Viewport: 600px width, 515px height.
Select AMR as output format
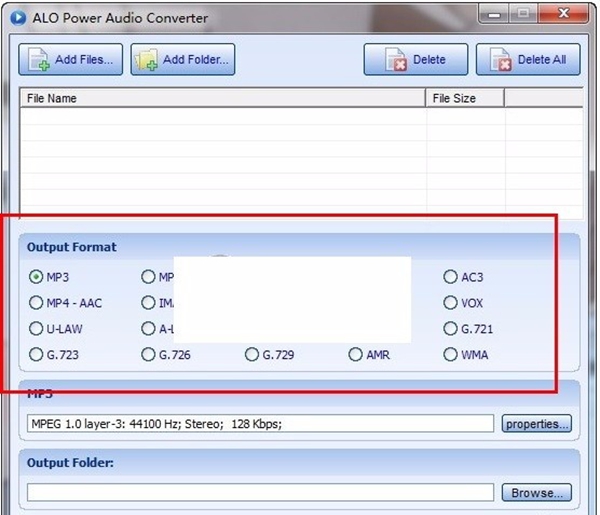coord(369,355)
